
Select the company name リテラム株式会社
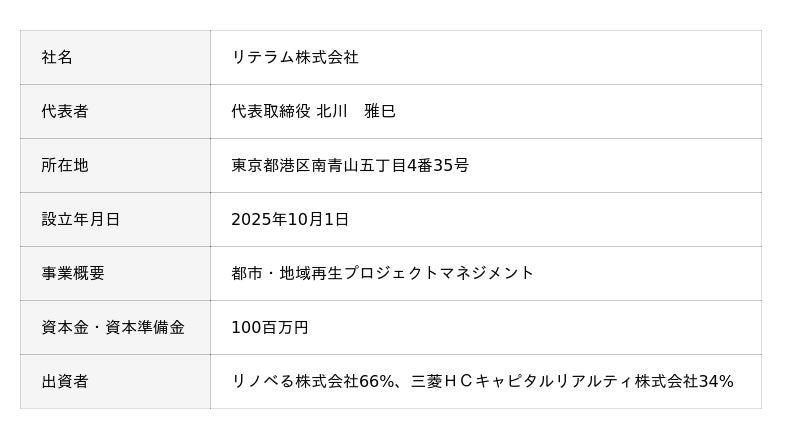coord(294,58)
